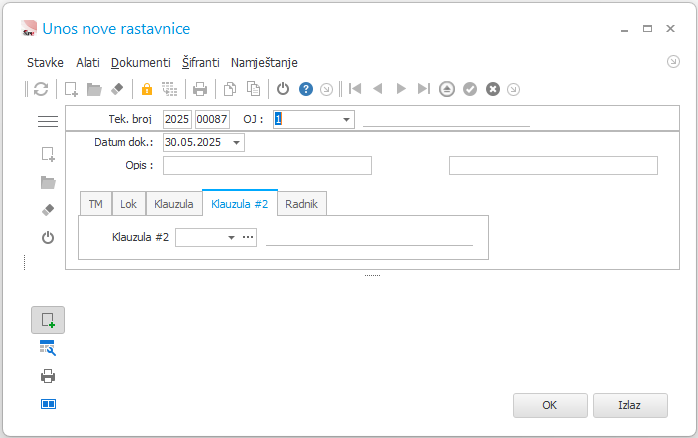Screen dimensions: 698x438
Task: Click the new document toolbar icon
Action: click(71, 89)
